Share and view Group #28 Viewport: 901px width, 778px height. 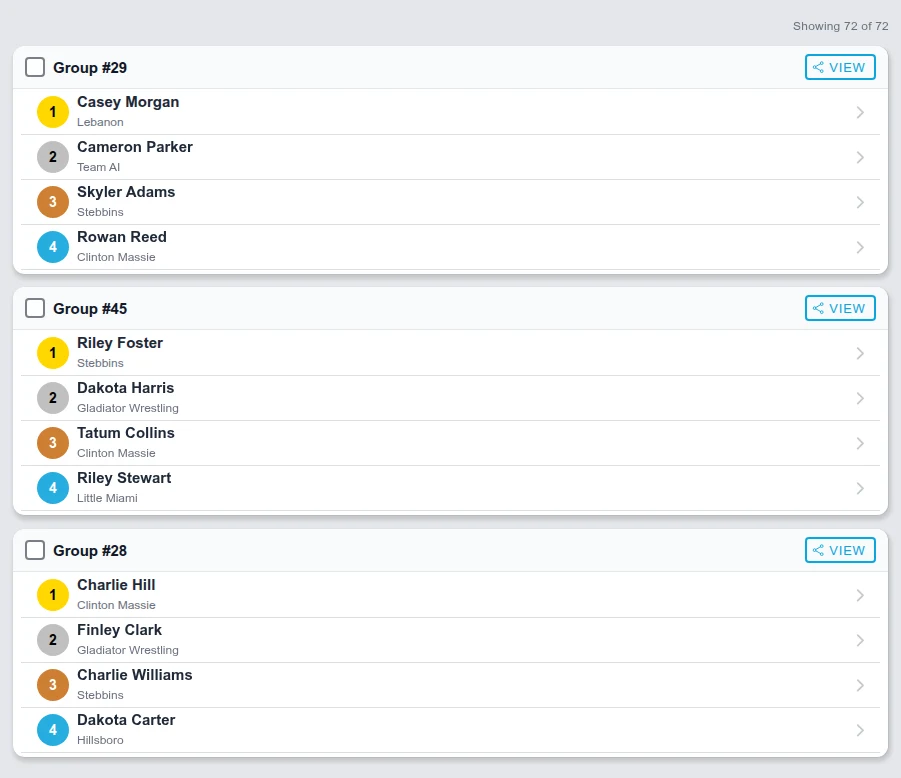point(840,550)
